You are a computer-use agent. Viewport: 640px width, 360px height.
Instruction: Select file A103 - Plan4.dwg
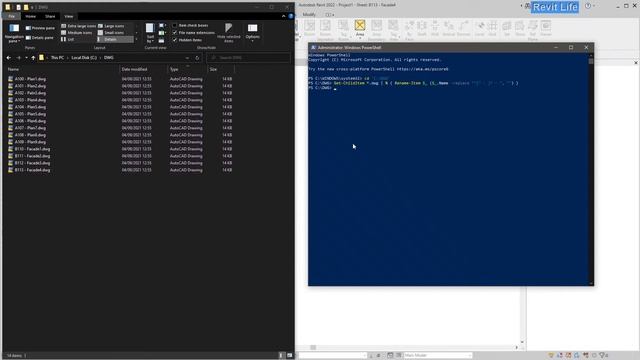pyautogui.click(x=30, y=100)
